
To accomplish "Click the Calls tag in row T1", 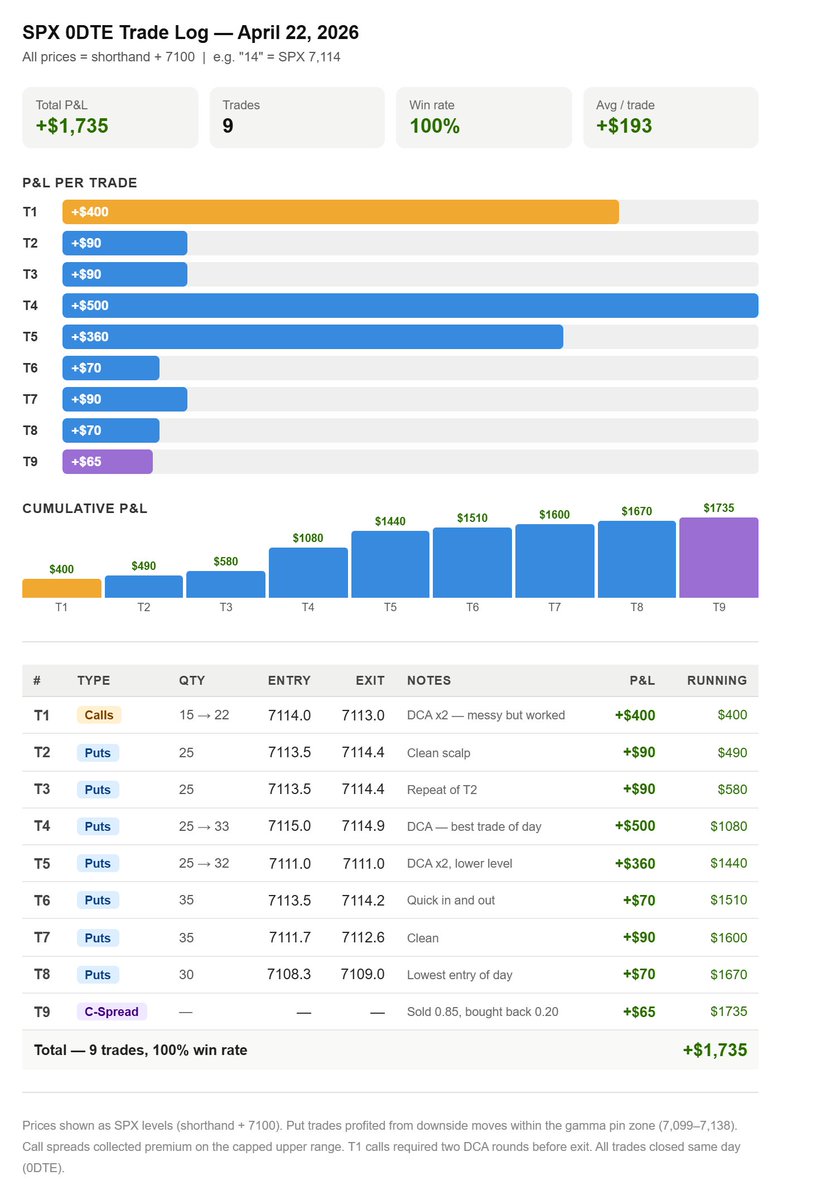I will pos(99,715).
